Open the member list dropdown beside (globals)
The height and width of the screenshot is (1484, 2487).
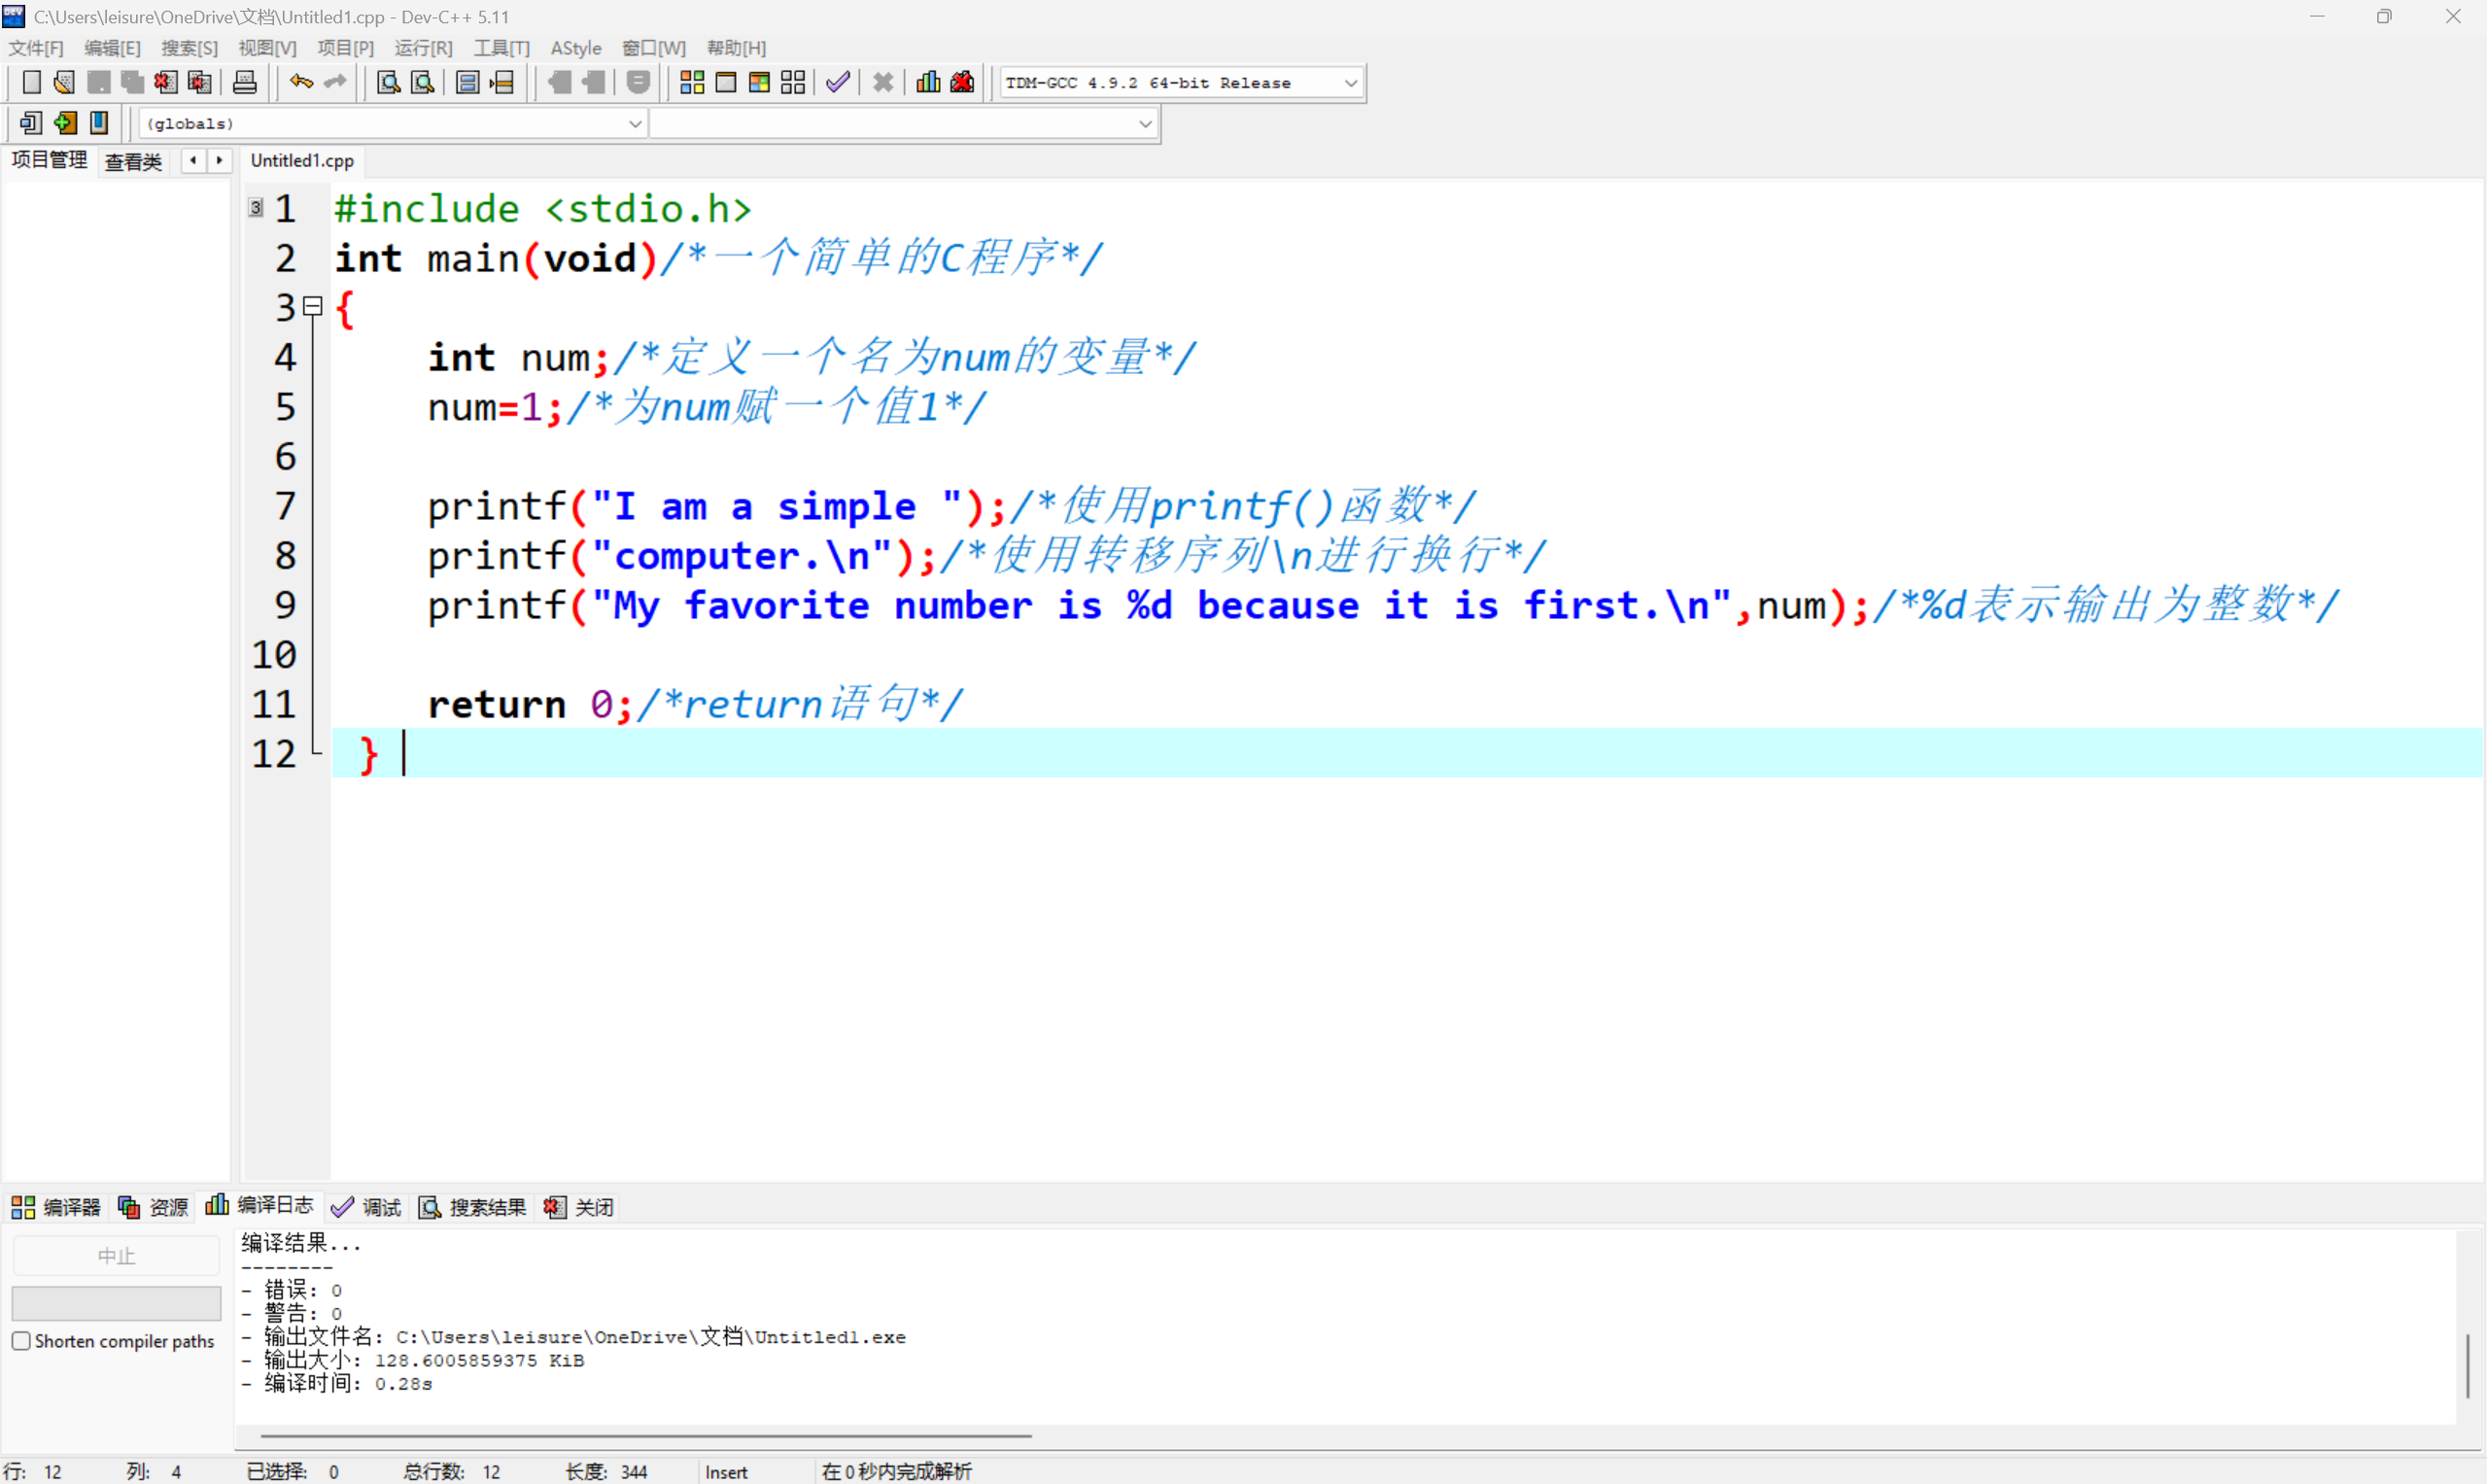click(x=1144, y=123)
